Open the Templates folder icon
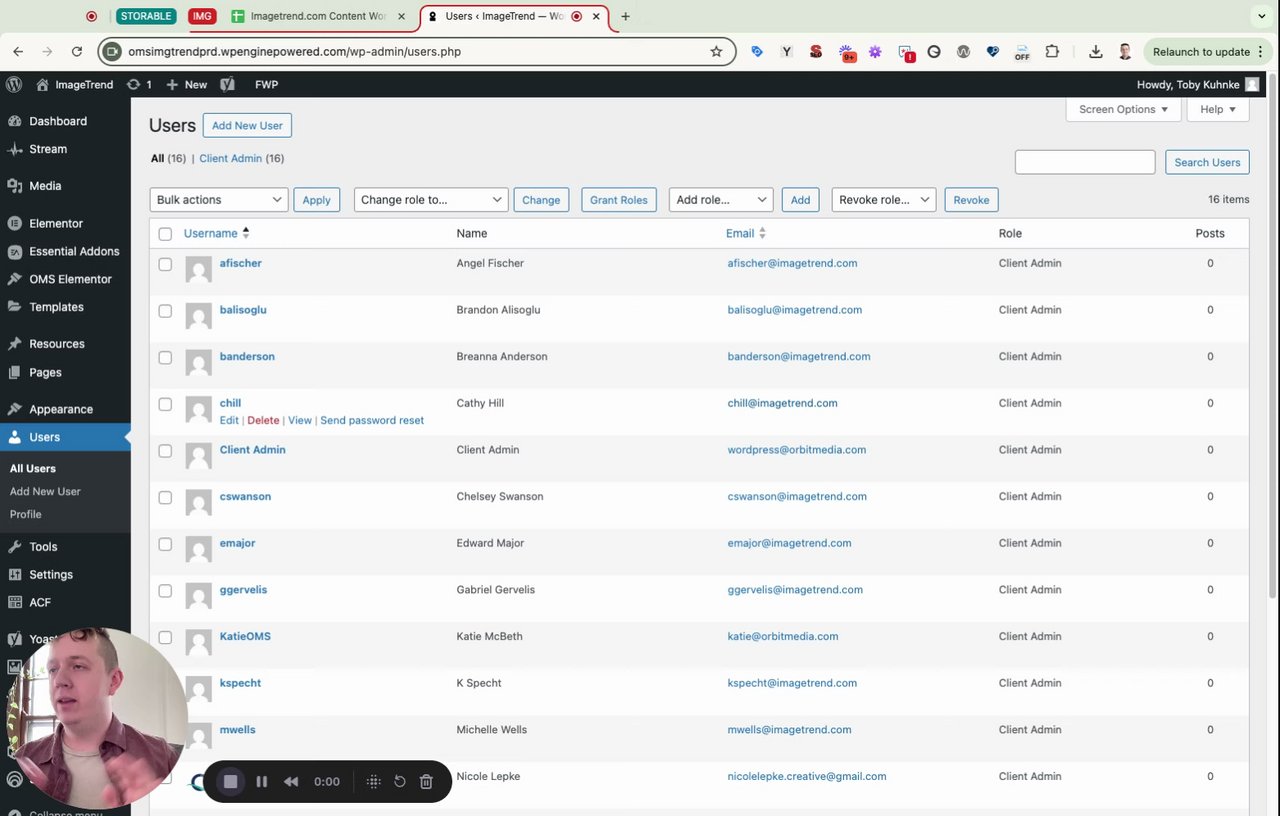 [x=14, y=307]
